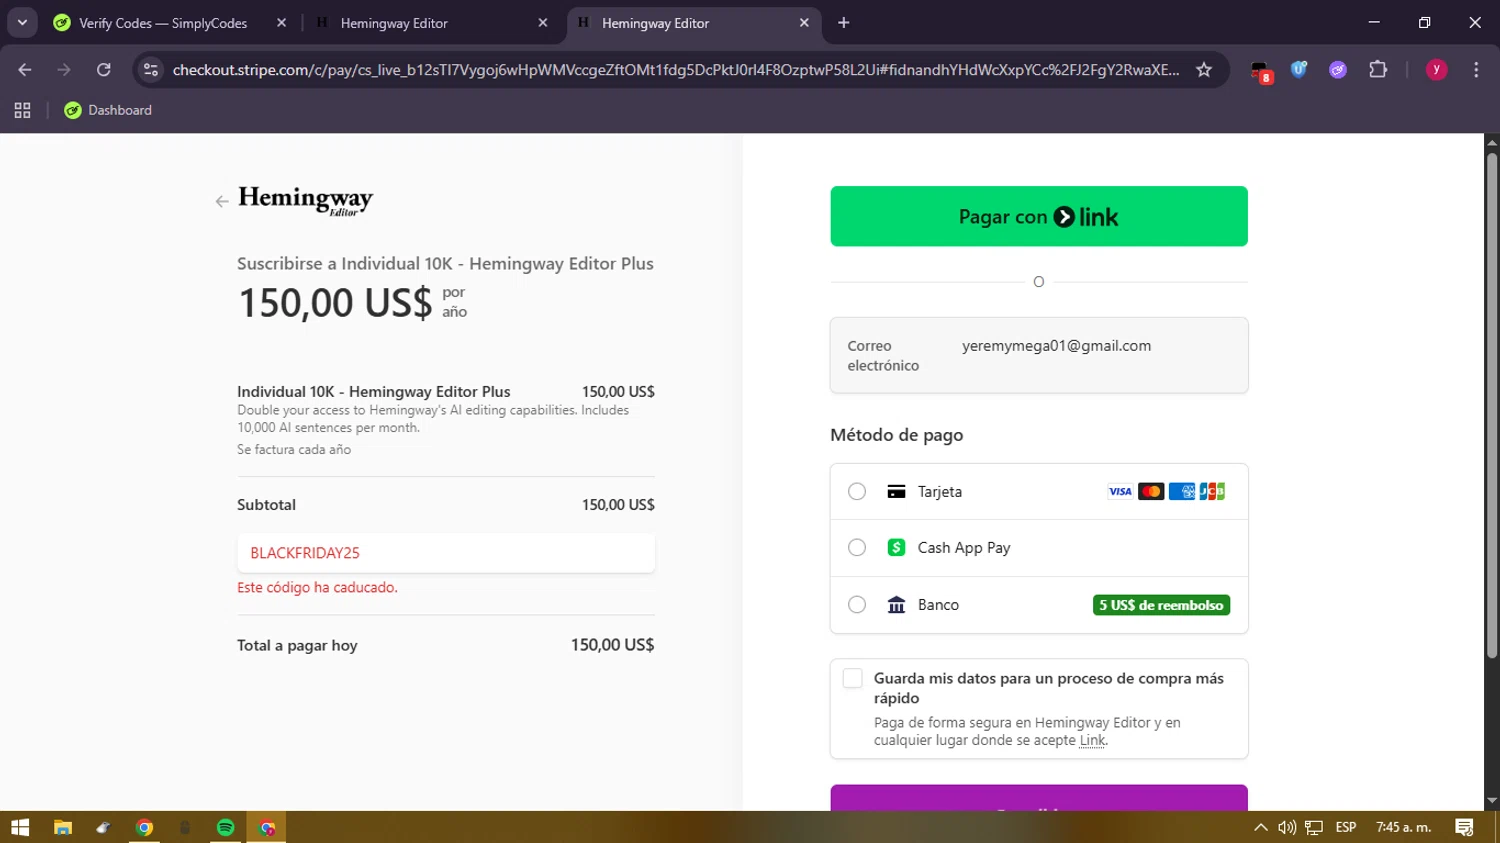Open the Link hyperlink in the save-info text
This screenshot has height=843, width=1500.
(x=1092, y=740)
